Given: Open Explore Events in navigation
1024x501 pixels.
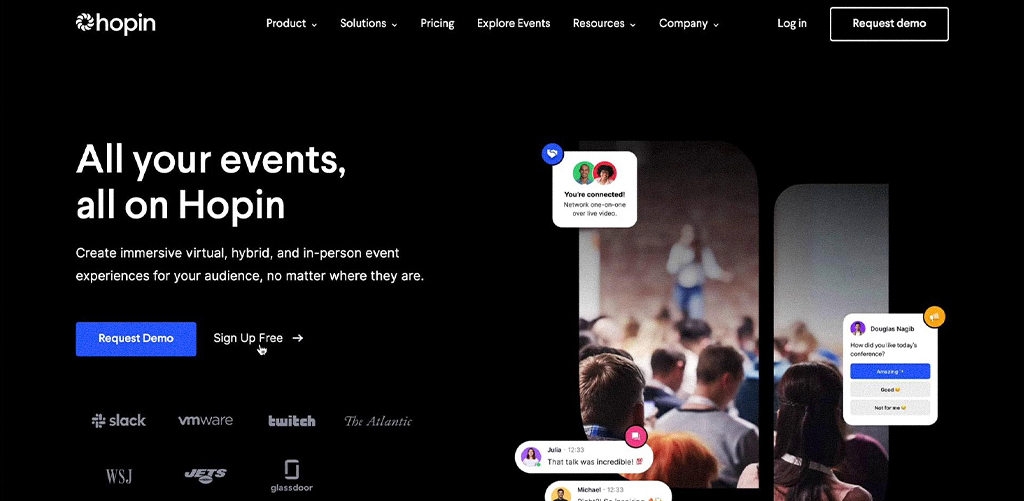Looking at the screenshot, I should [513, 24].
